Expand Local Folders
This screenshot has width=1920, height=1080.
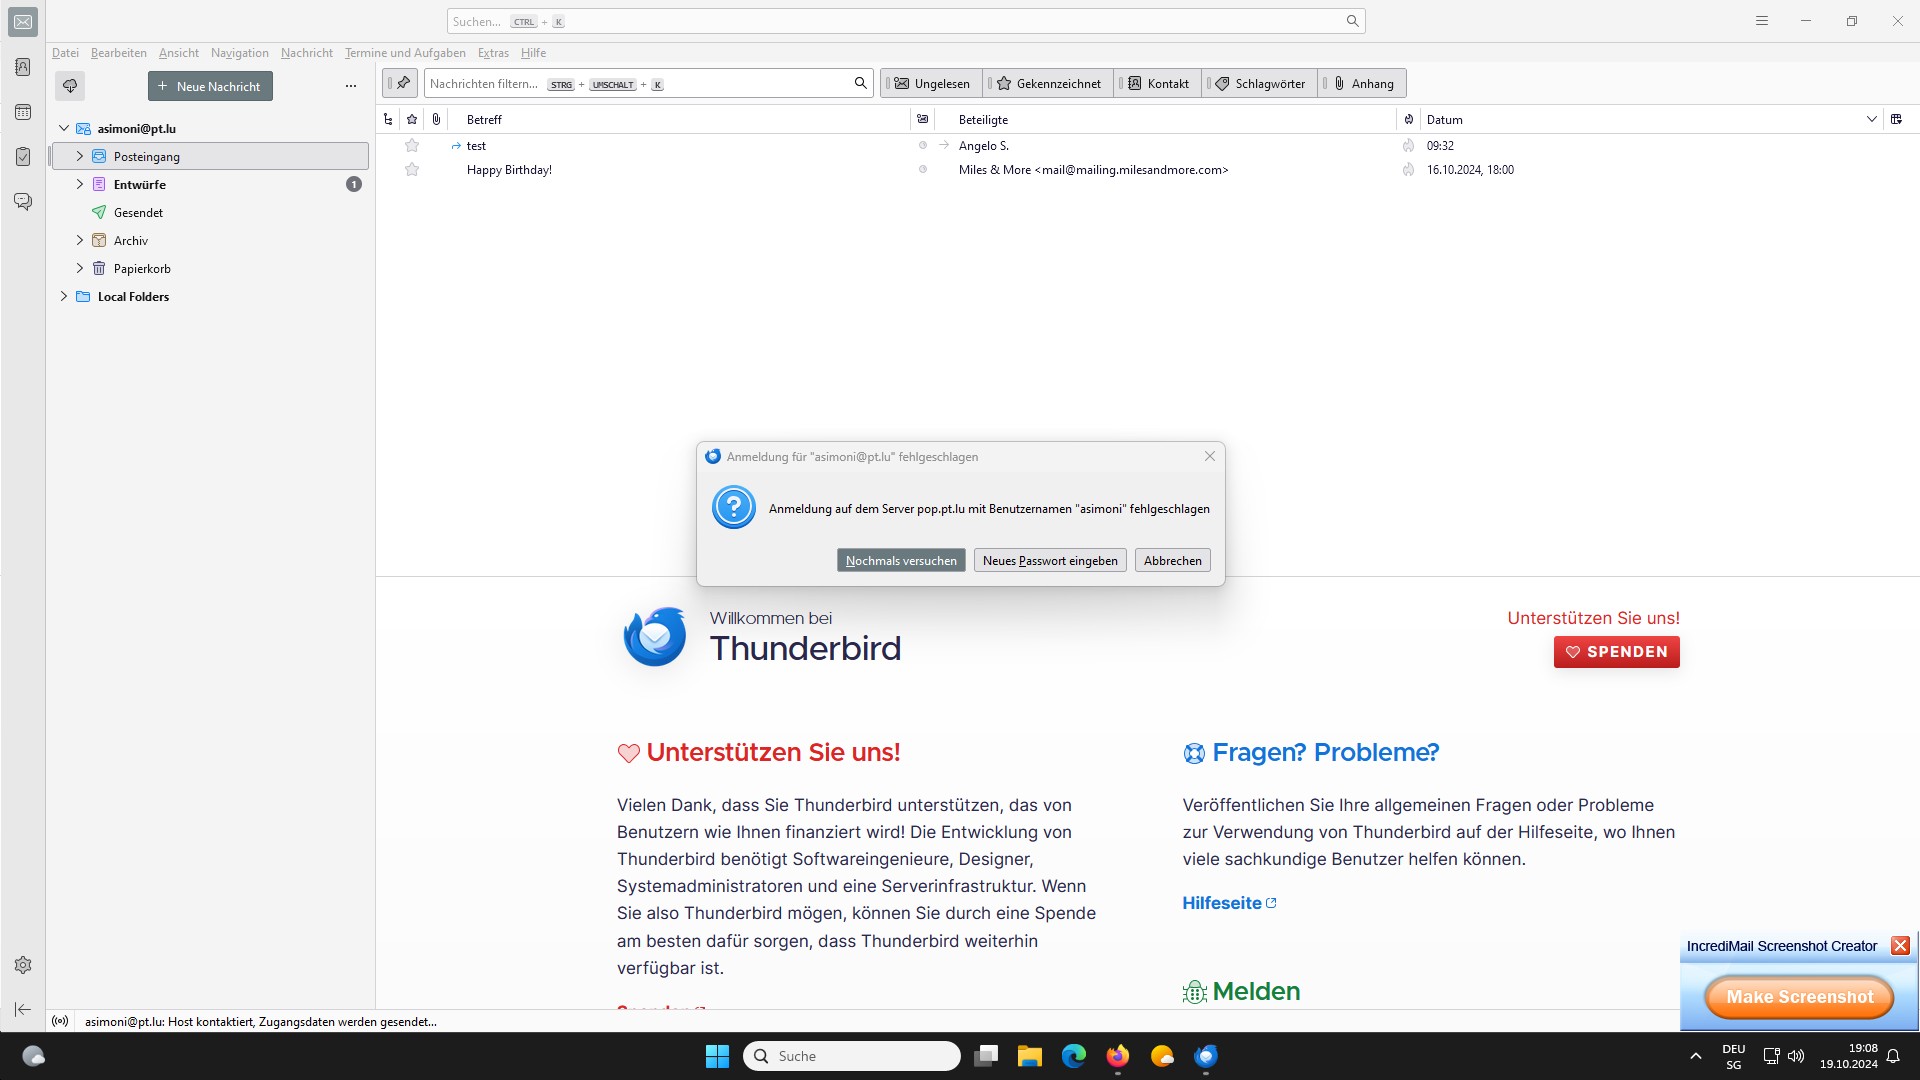pyautogui.click(x=64, y=297)
